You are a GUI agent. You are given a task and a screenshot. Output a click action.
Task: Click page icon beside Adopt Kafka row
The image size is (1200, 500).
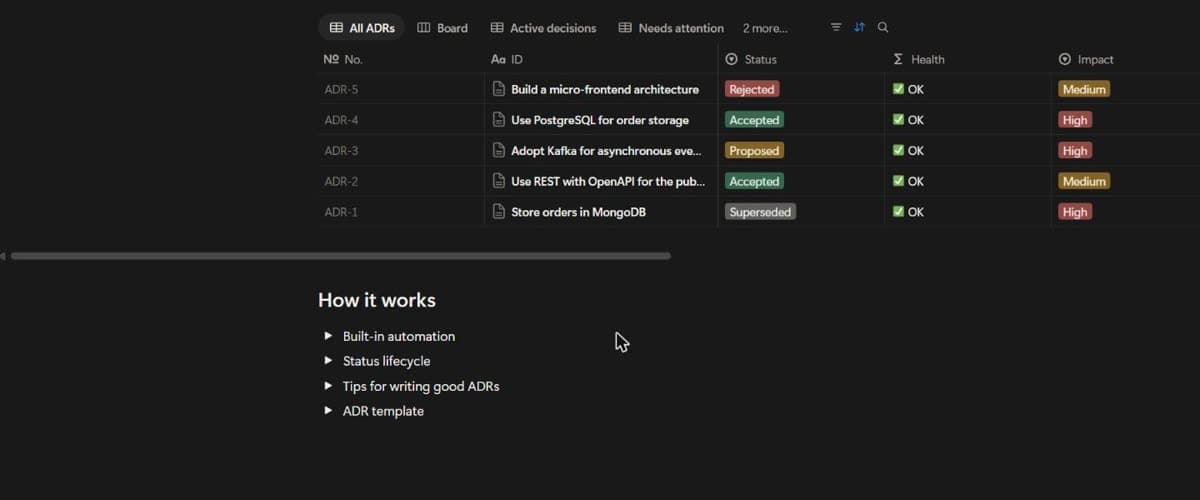499,151
